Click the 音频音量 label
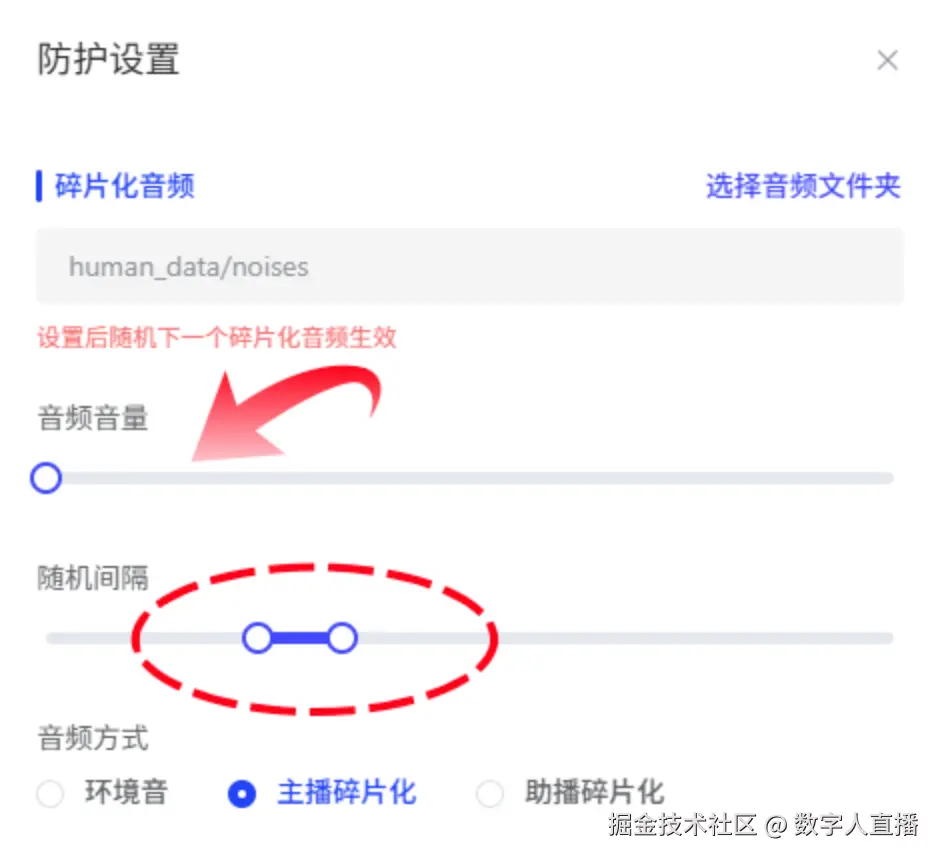Image resolution: width=942 pixels, height=862 pixels. [93, 418]
